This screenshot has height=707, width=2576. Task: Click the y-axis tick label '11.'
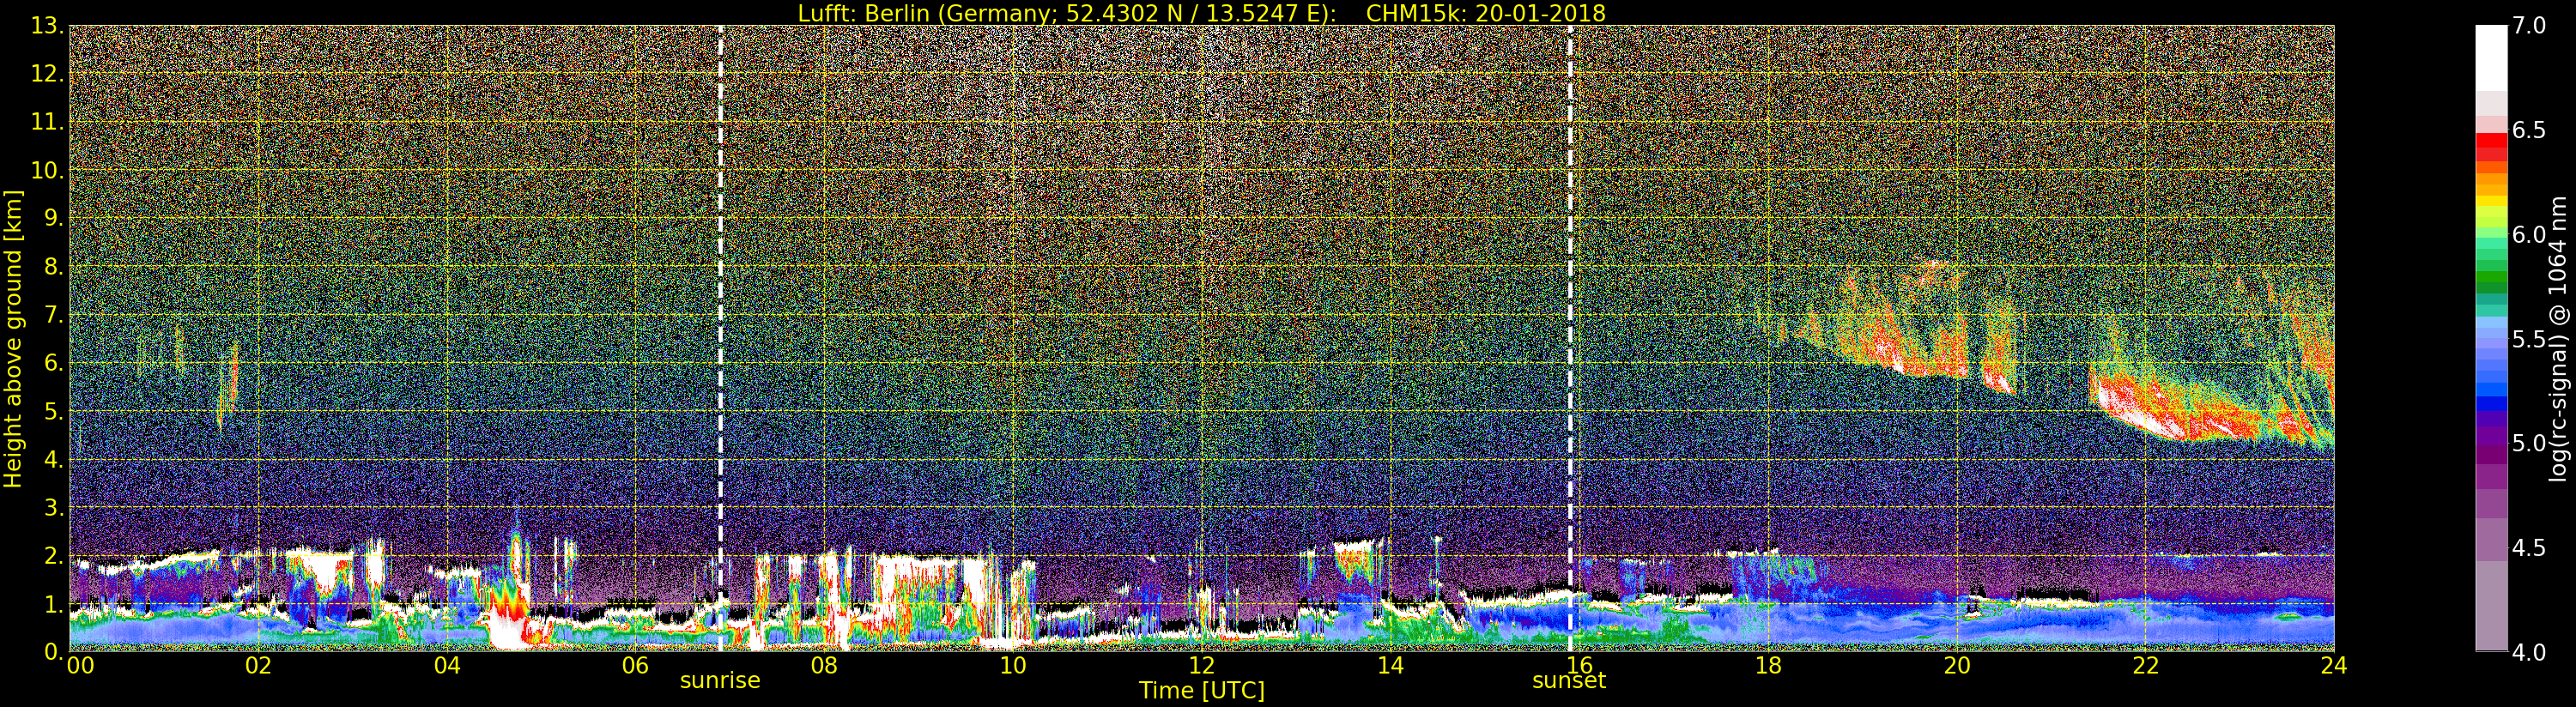click(x=46, y=122)
